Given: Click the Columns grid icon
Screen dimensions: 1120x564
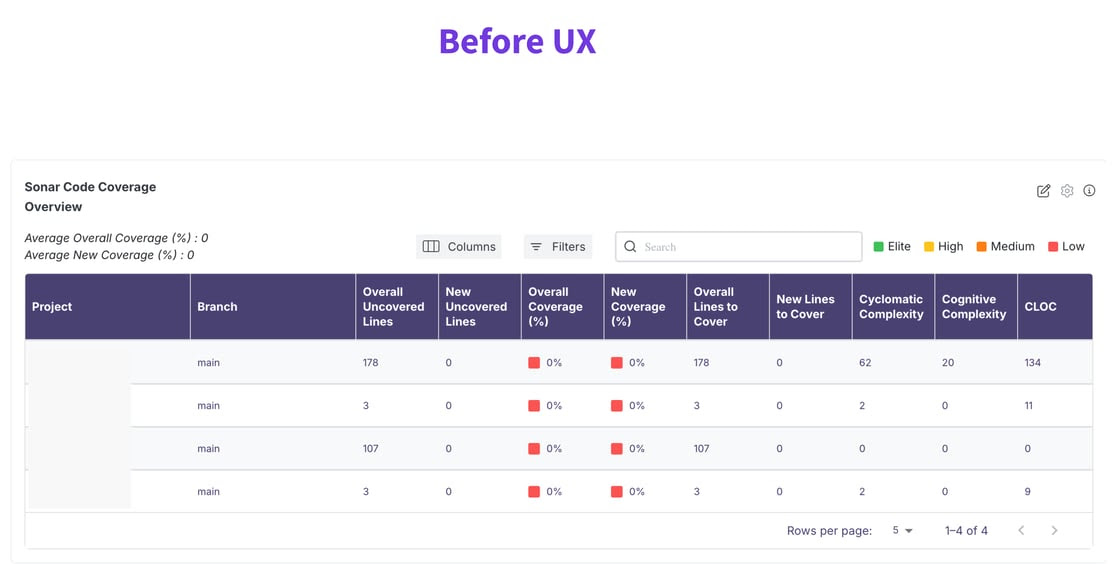Looking at the screenshot, I should (x=431, y=247).
